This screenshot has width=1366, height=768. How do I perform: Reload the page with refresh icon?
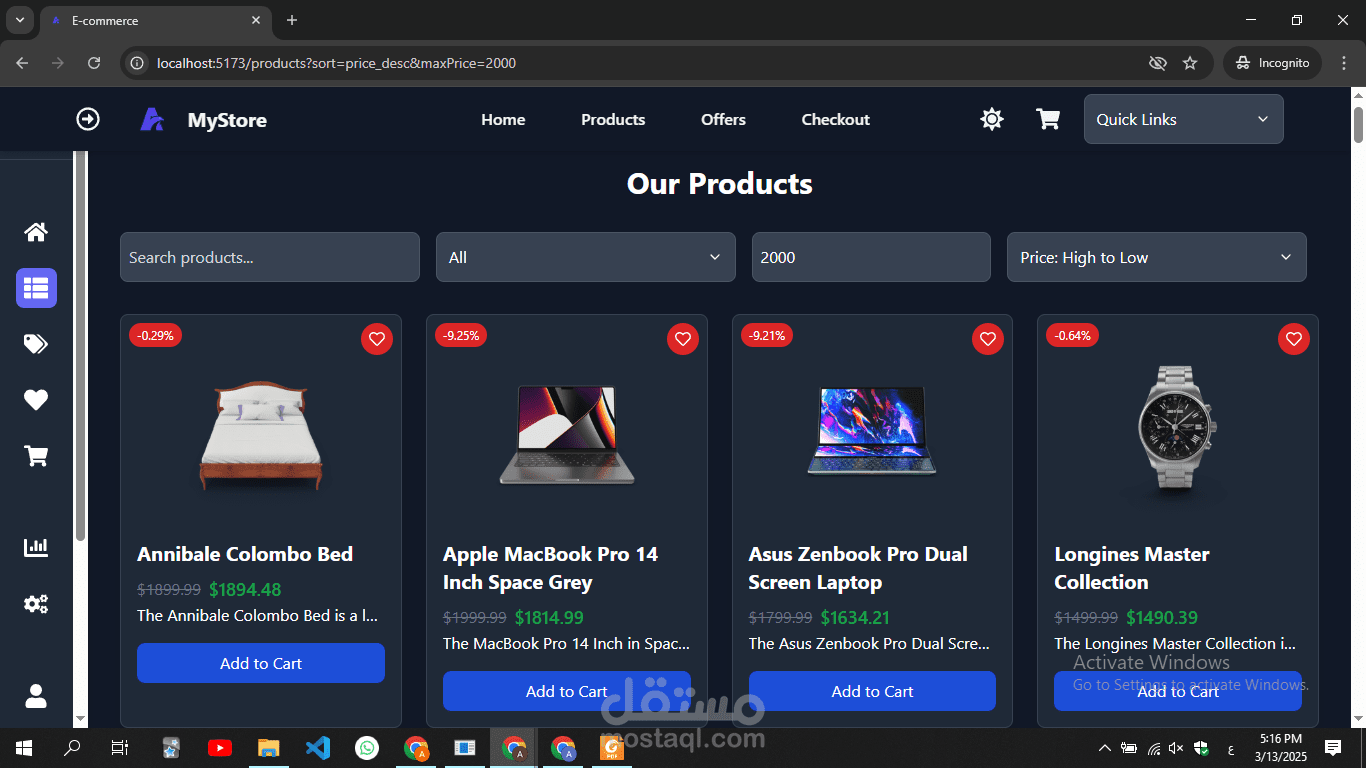click(94, 63)
